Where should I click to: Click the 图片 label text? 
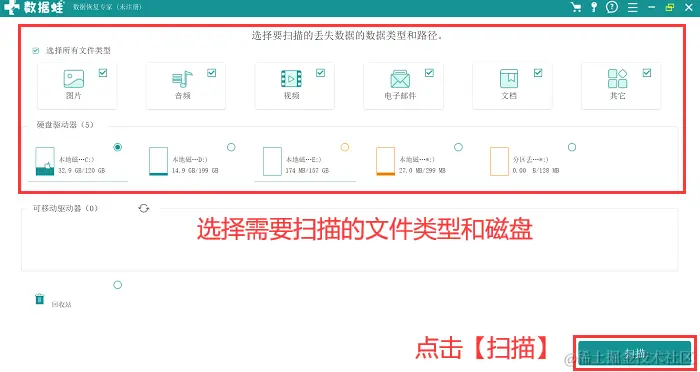74,96
